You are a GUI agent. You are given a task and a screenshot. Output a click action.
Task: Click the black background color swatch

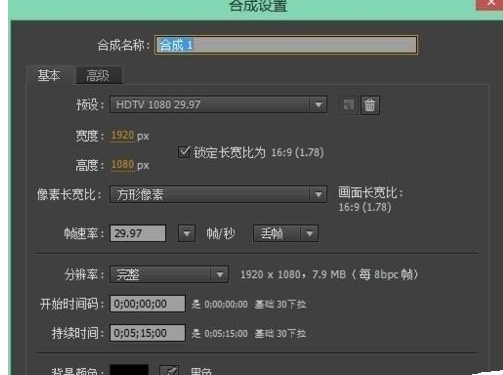129,370
